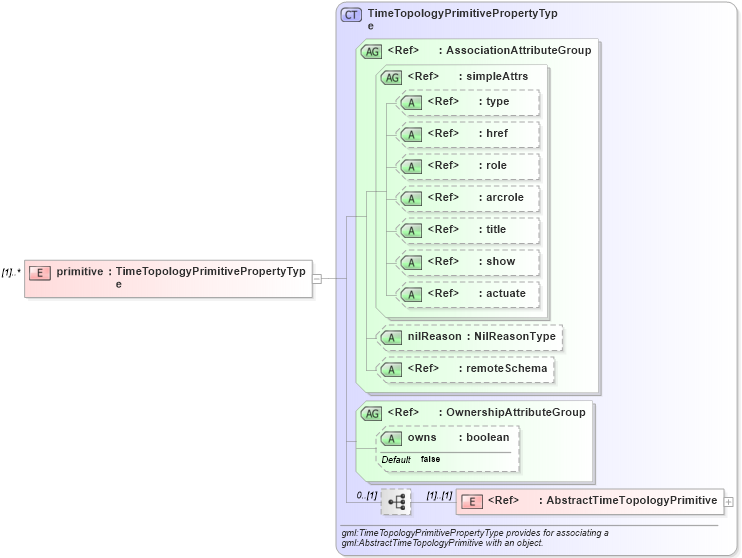Click the 'AbstractTimeTopologyPrimitive' reference name
Image resolution: width=742 pixels, height=558 pixels.
[632, 500]
